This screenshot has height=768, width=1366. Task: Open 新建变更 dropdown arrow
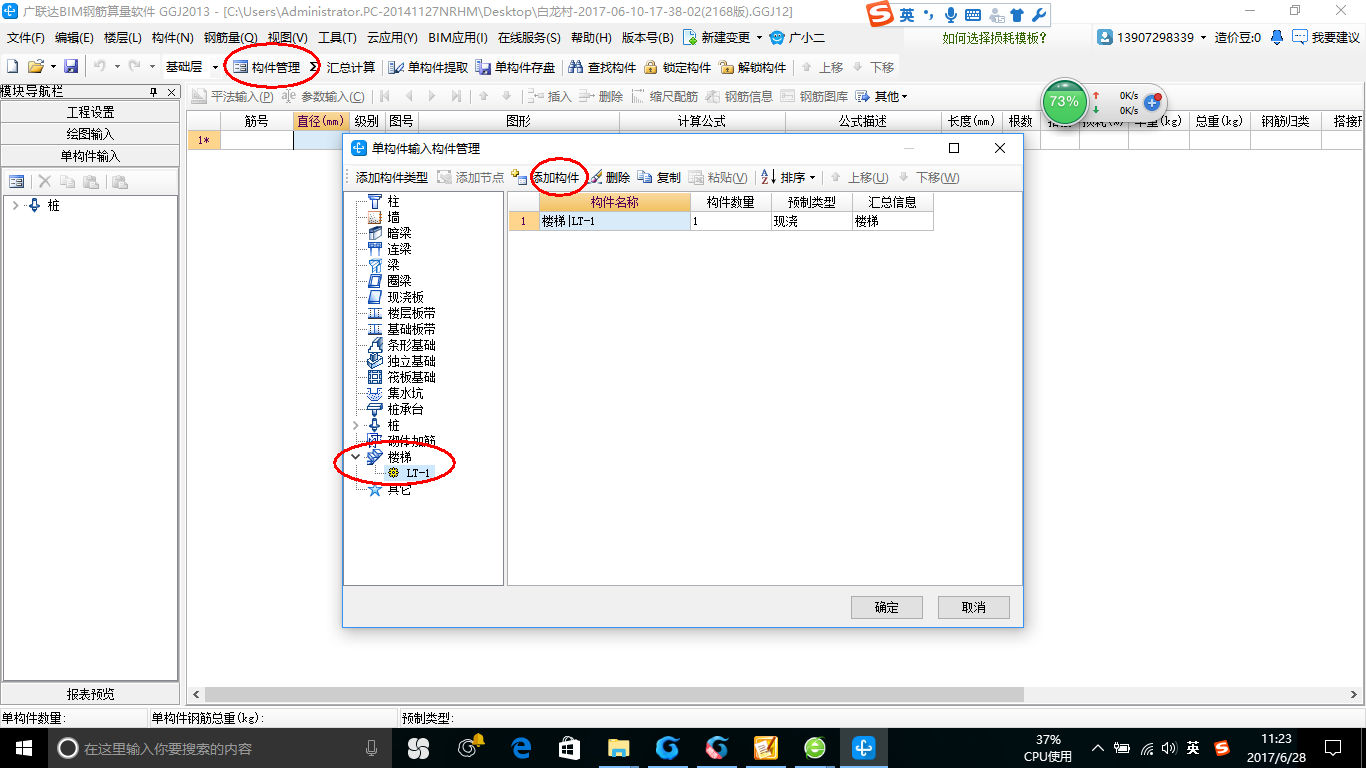759,38
